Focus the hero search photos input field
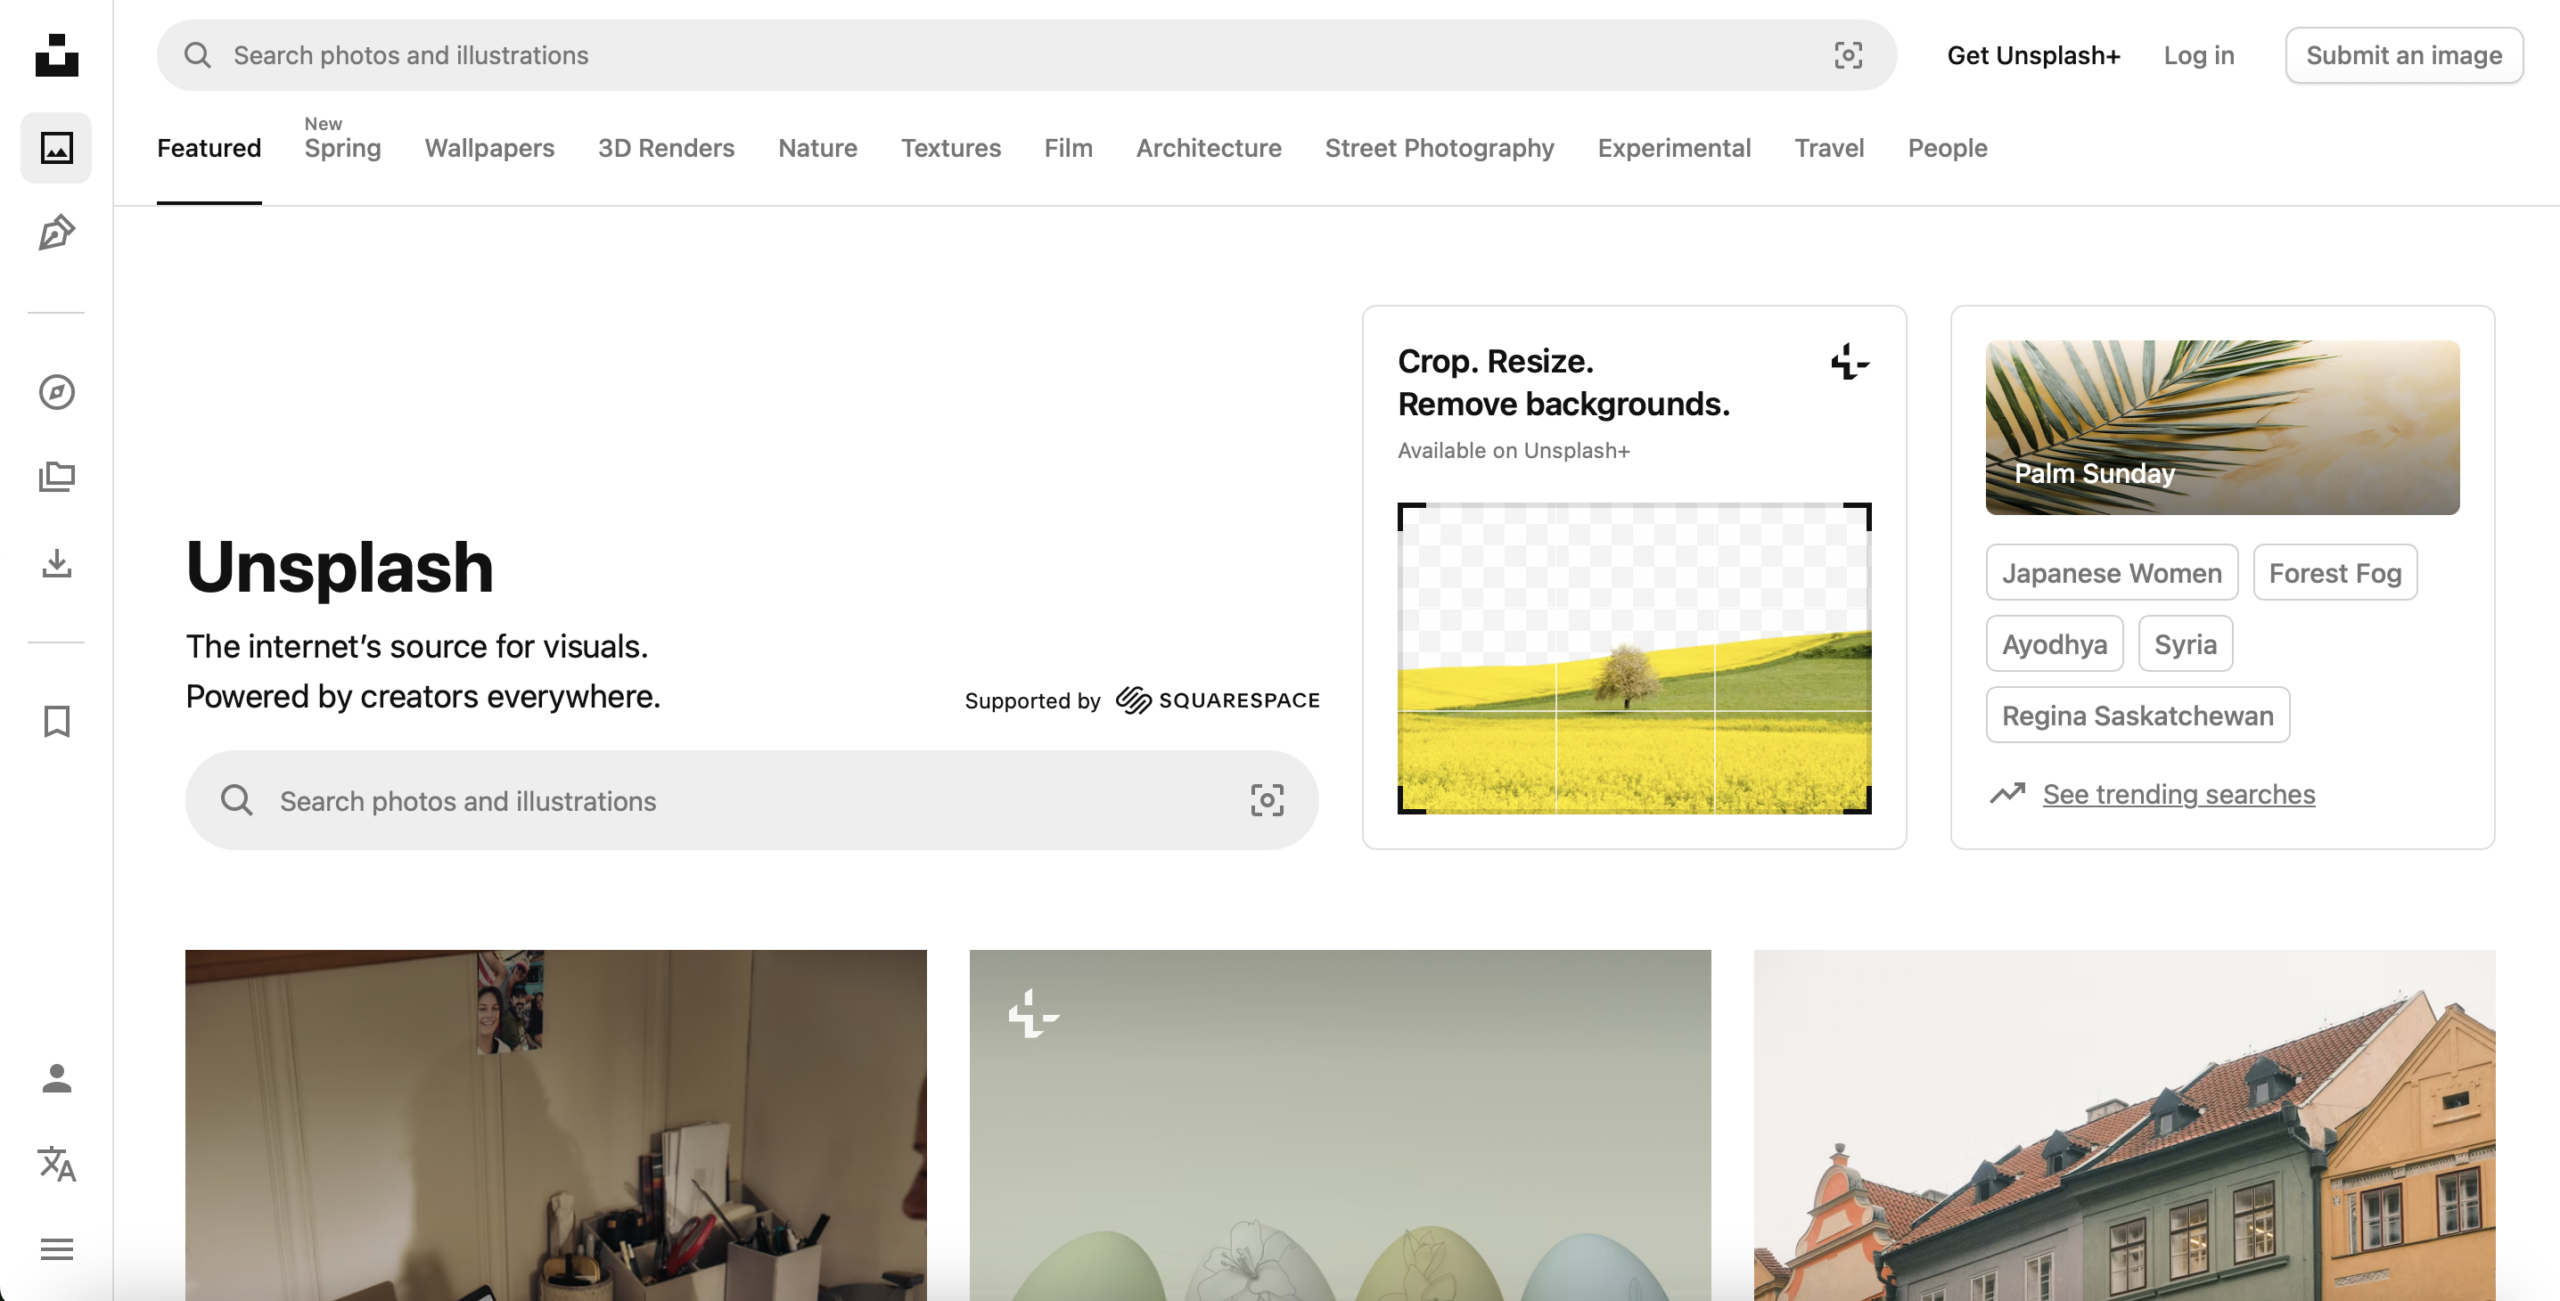This screenshot has height=1301, width=2560. tap(740, 801)
